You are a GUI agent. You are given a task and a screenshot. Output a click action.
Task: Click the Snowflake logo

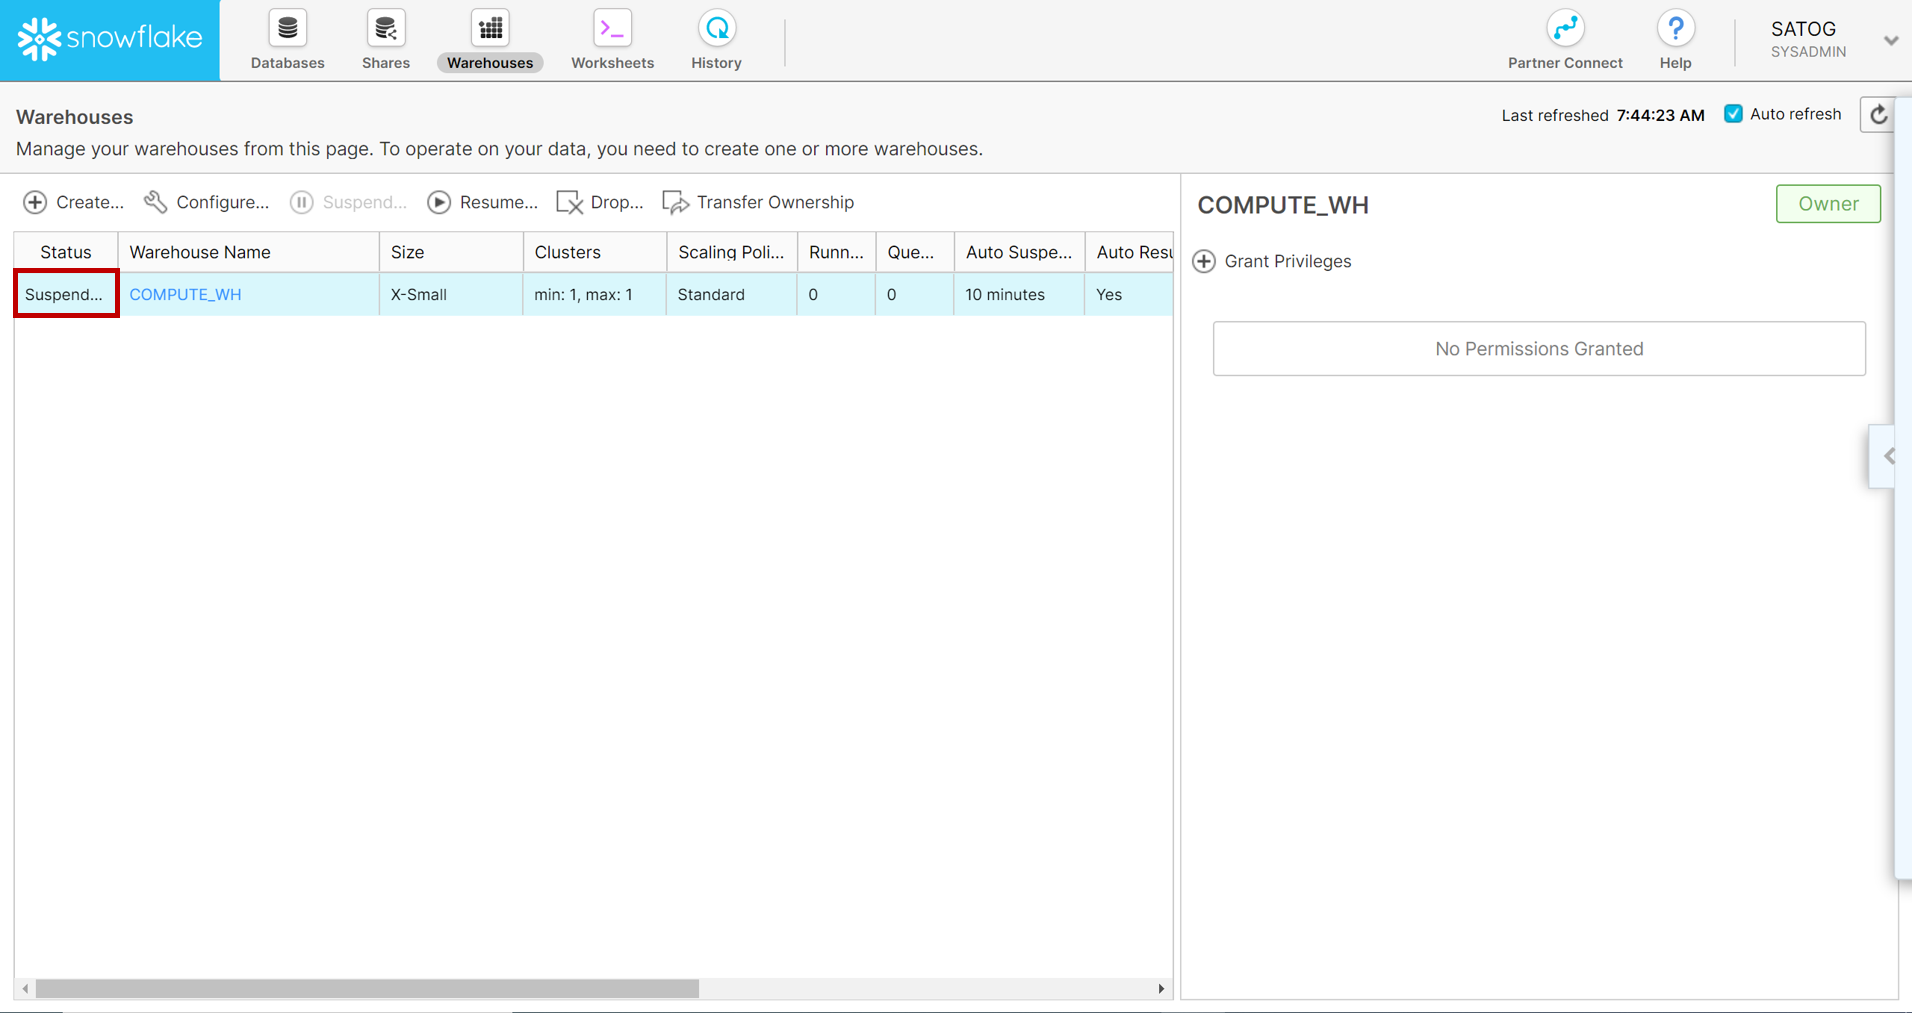click(x=110, y=40)
